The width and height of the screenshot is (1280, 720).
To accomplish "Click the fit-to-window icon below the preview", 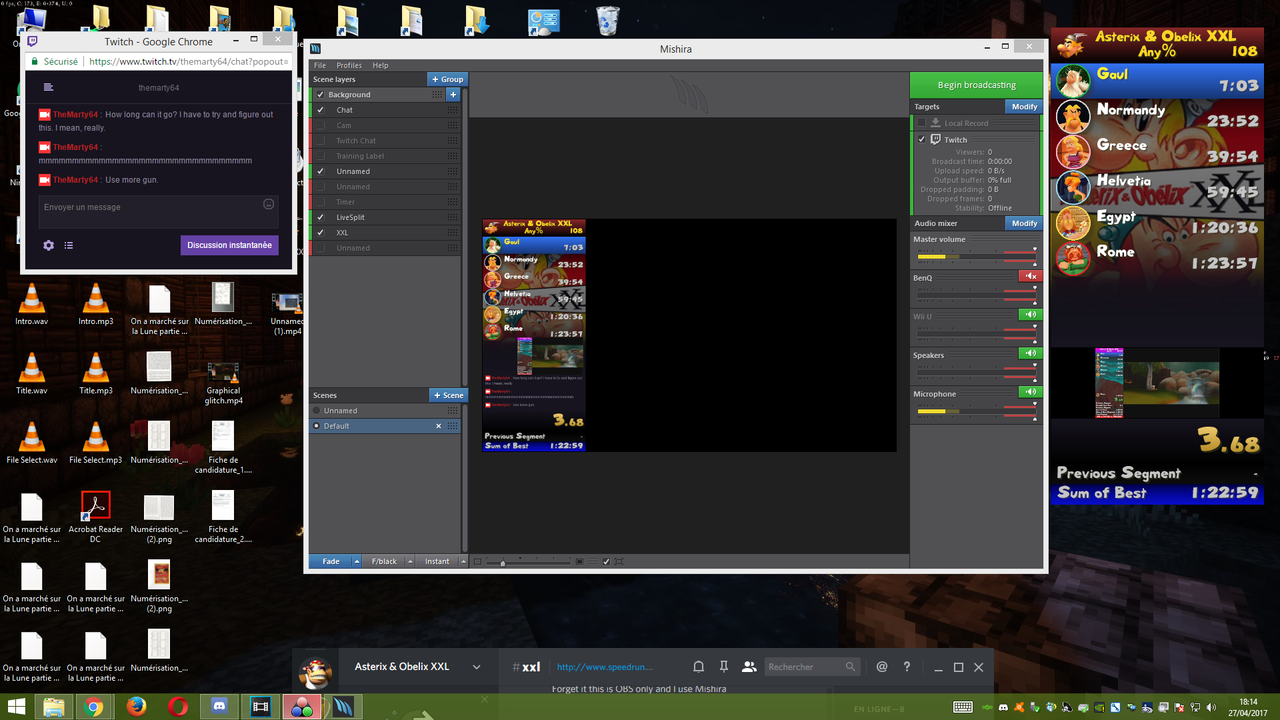I will point(619,562).
